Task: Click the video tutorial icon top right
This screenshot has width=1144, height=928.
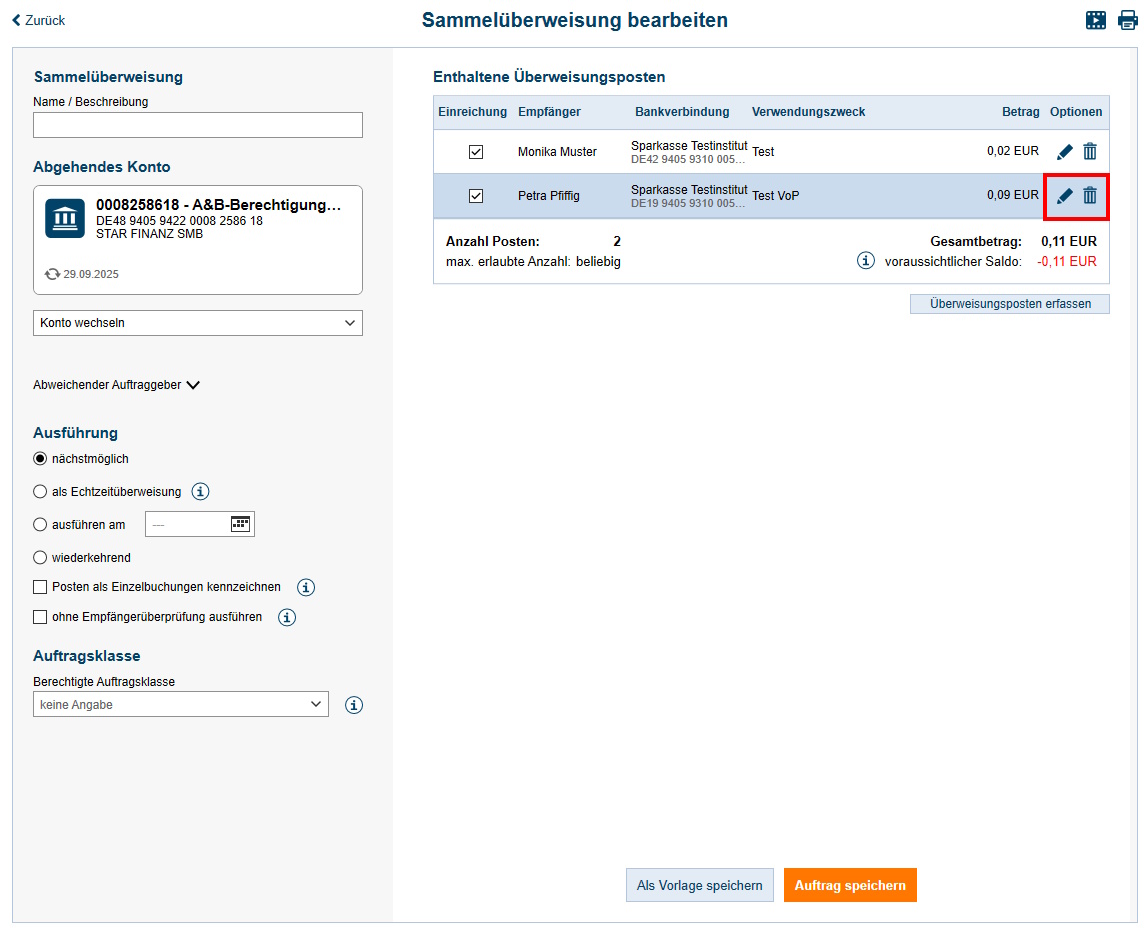Action: tap(1095, 19)
